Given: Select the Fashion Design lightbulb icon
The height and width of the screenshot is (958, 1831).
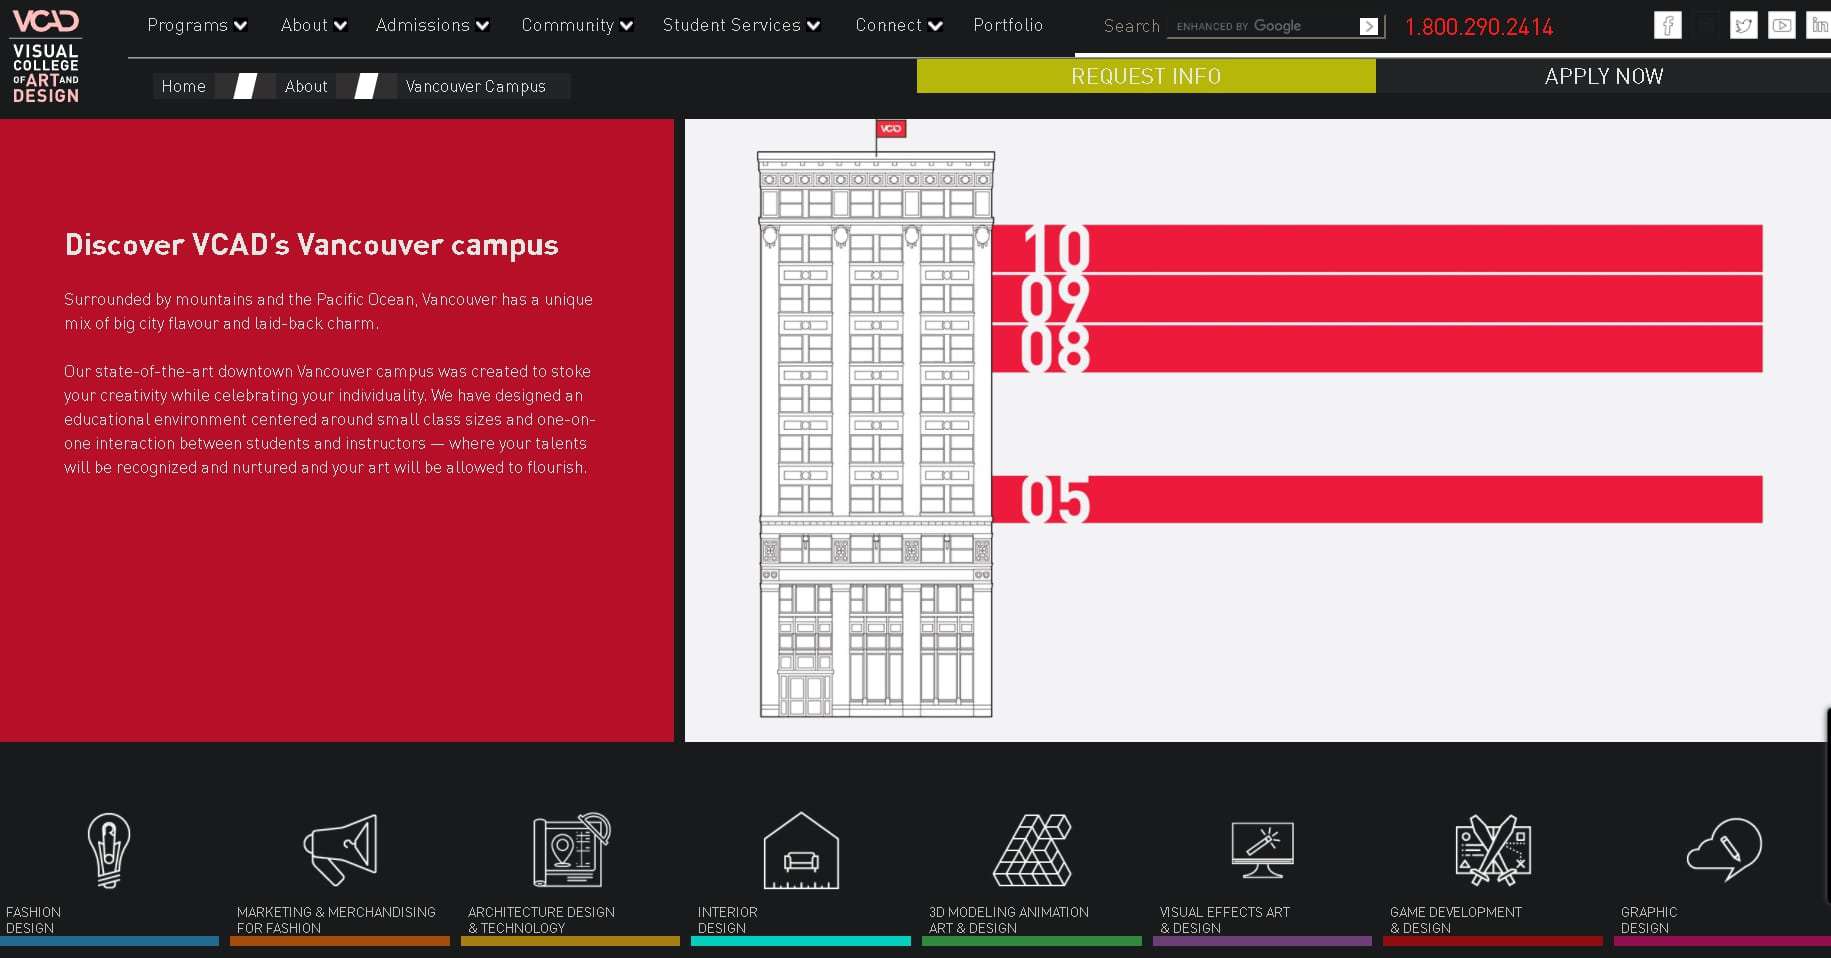Looking at the screenshot, I should tap(109, 850).
